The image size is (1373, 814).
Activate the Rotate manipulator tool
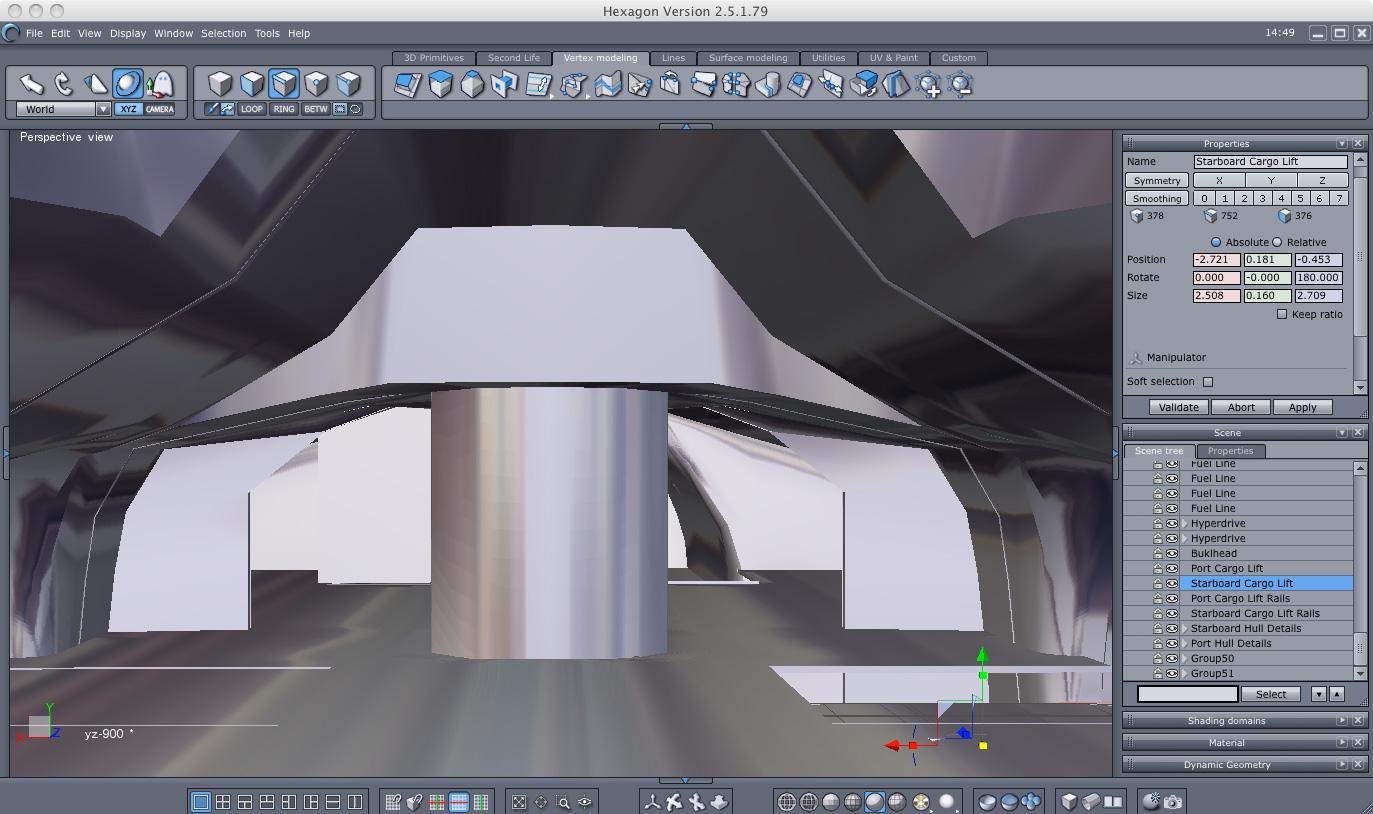pos(64,84)
